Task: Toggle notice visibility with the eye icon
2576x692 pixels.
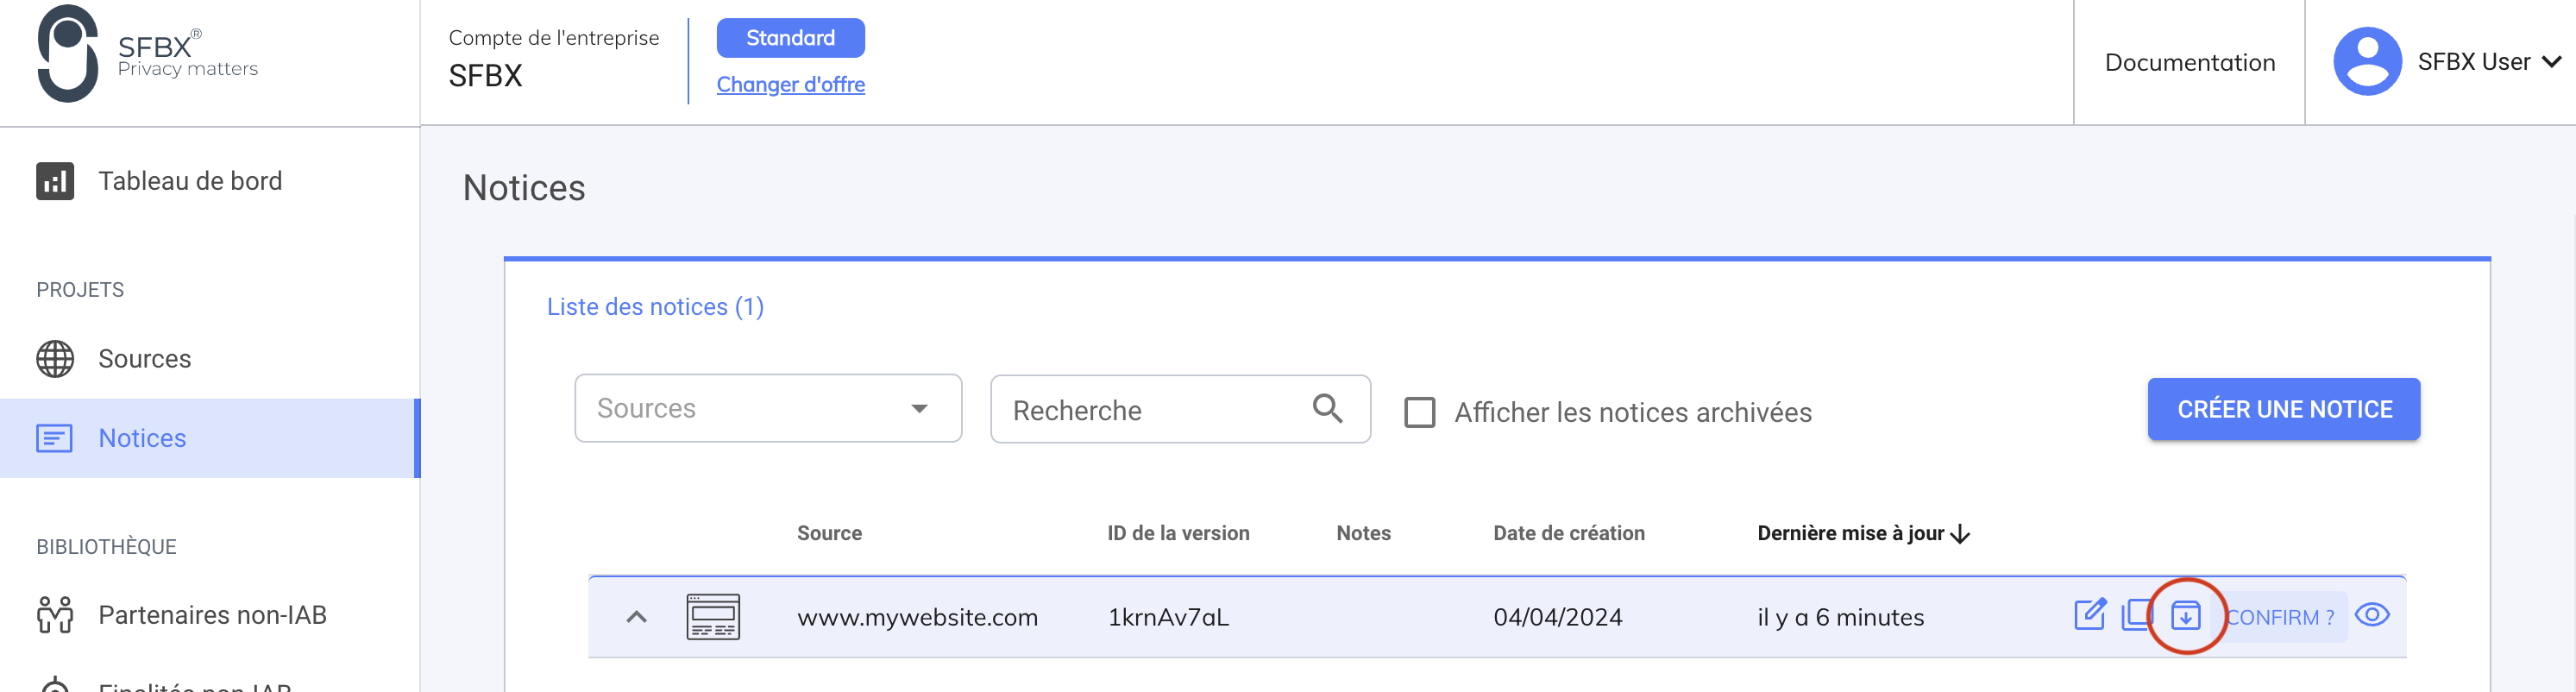Action: (2376, 615)
